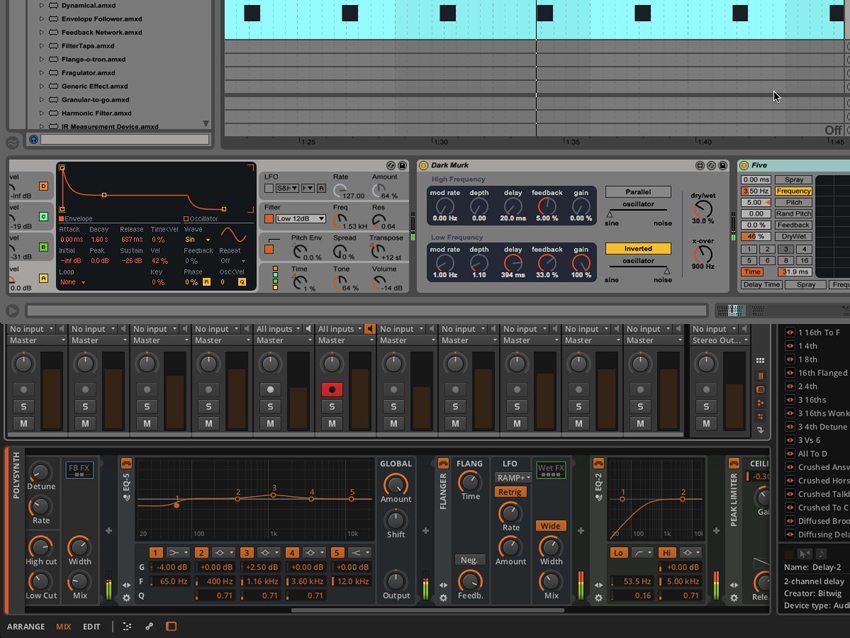Select the Envelope tab in Operator display
850x638 pixels.
pyautogui.click(x=75, y=218)
